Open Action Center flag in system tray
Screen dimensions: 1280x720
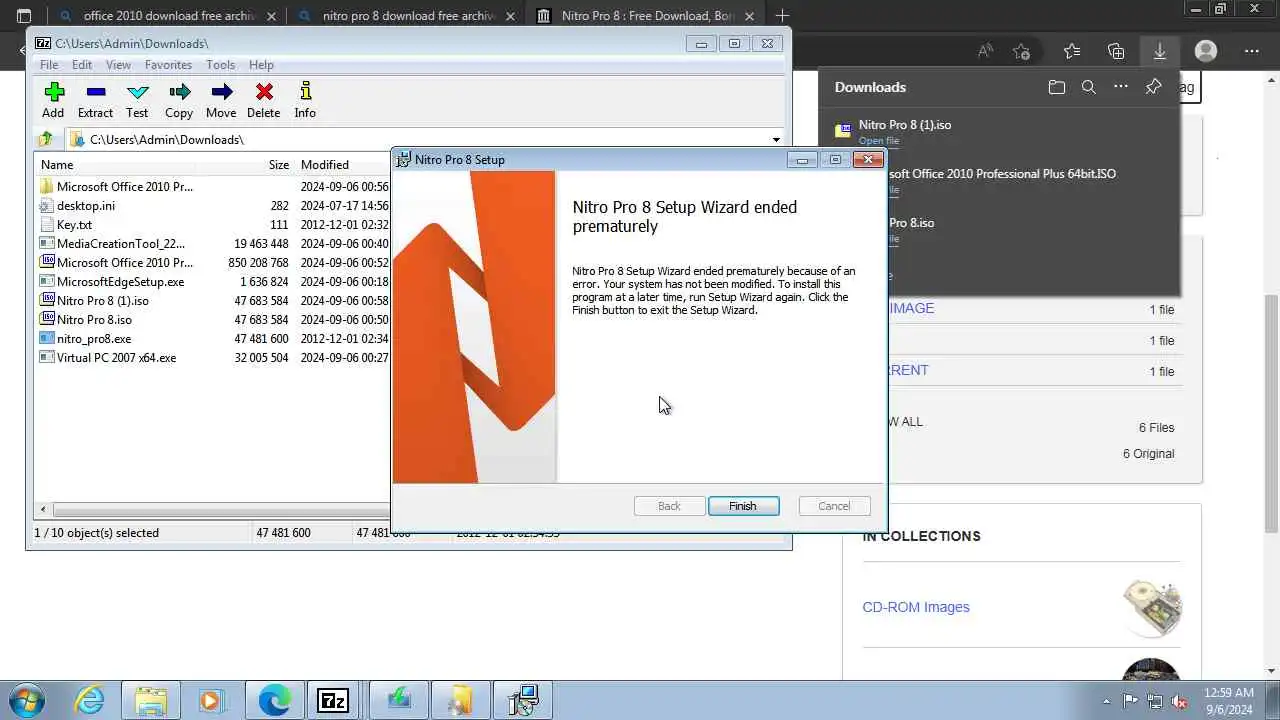pos(1130,701)
